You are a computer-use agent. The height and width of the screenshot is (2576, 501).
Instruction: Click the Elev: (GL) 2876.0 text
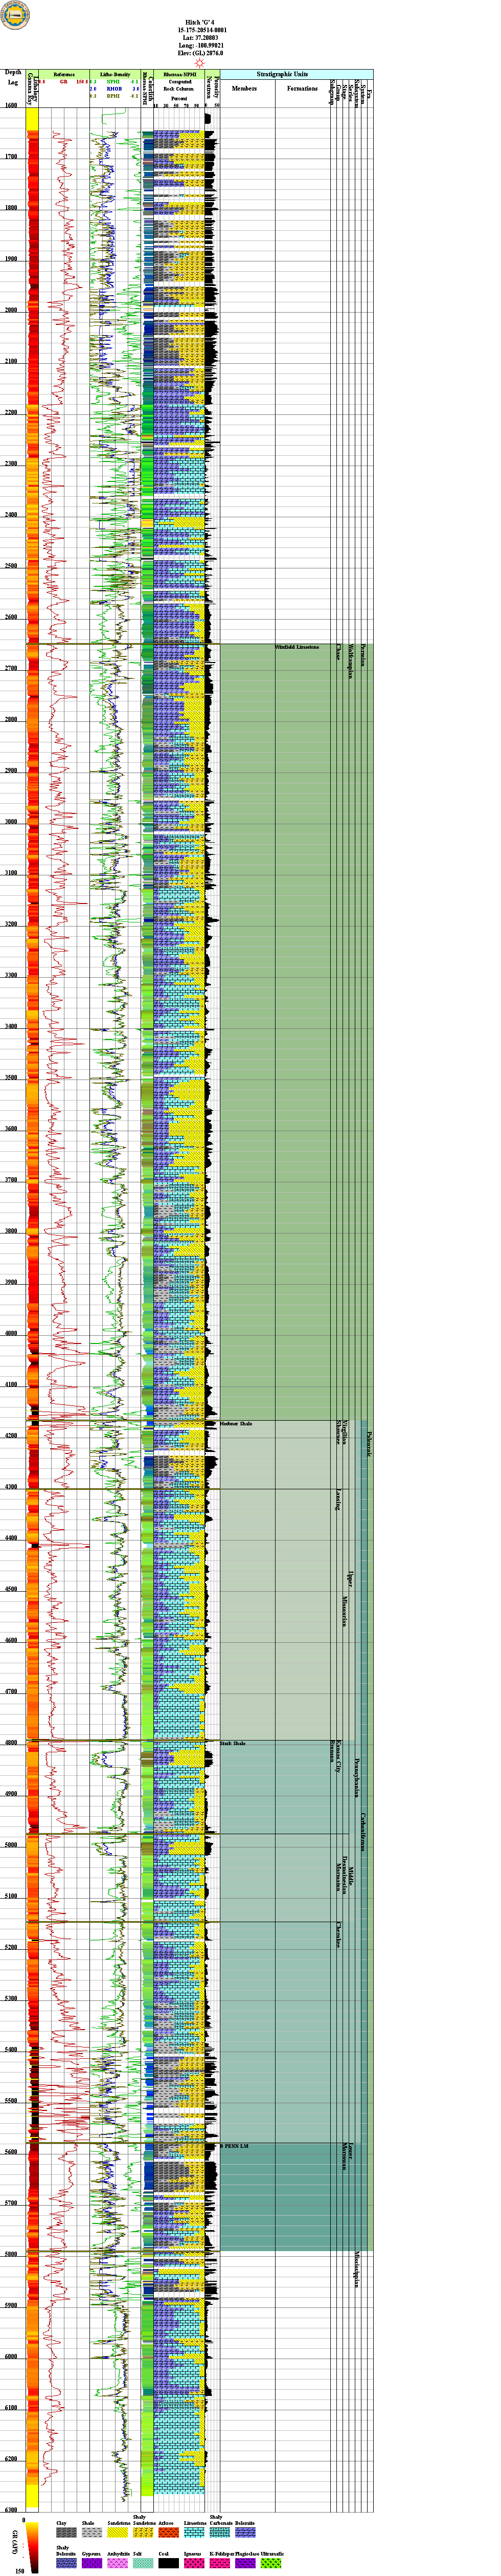[201, 54]
